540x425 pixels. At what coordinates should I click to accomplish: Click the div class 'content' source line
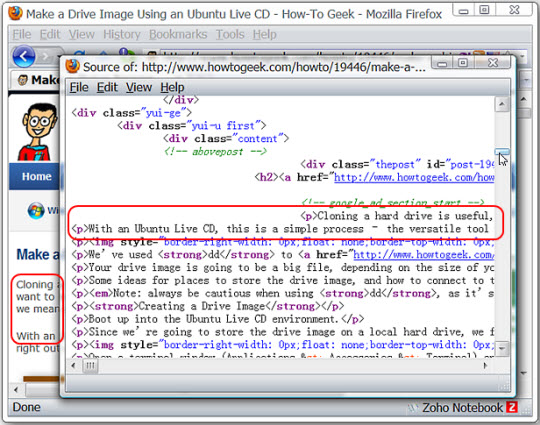(226, 138)
